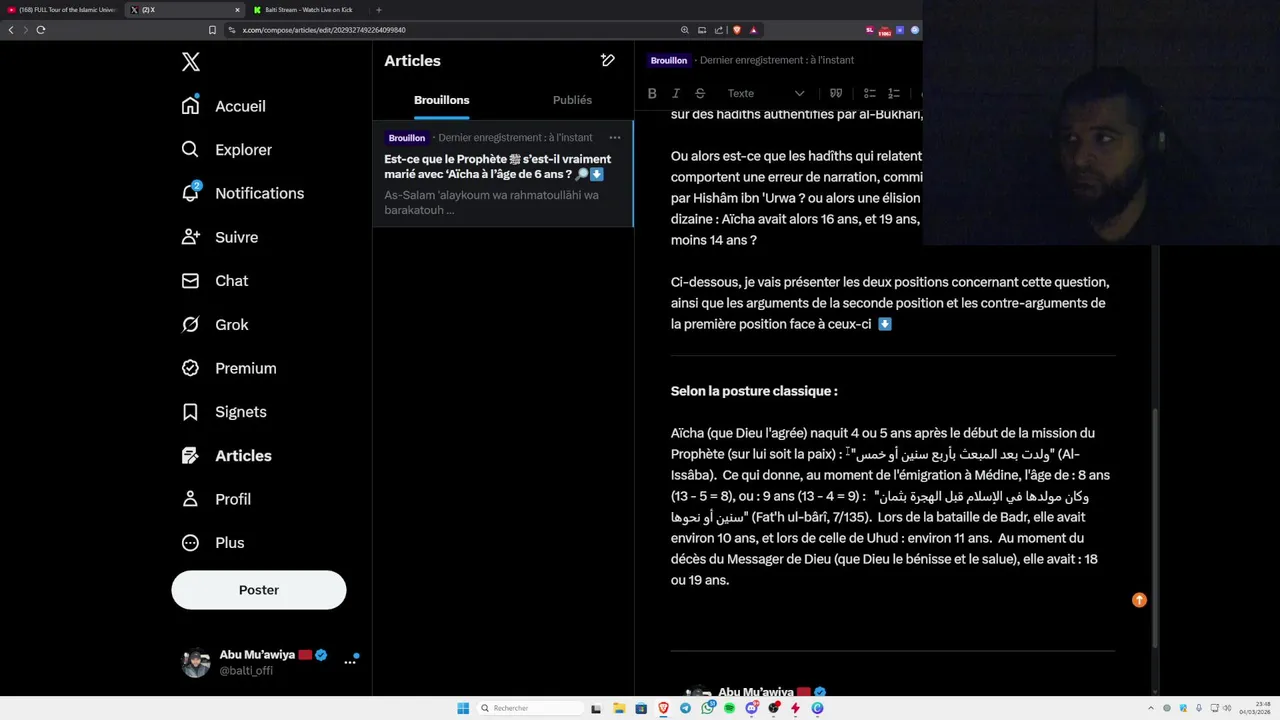
Task: Open Brave browser taskbar icon
Action: pos(663,708)
